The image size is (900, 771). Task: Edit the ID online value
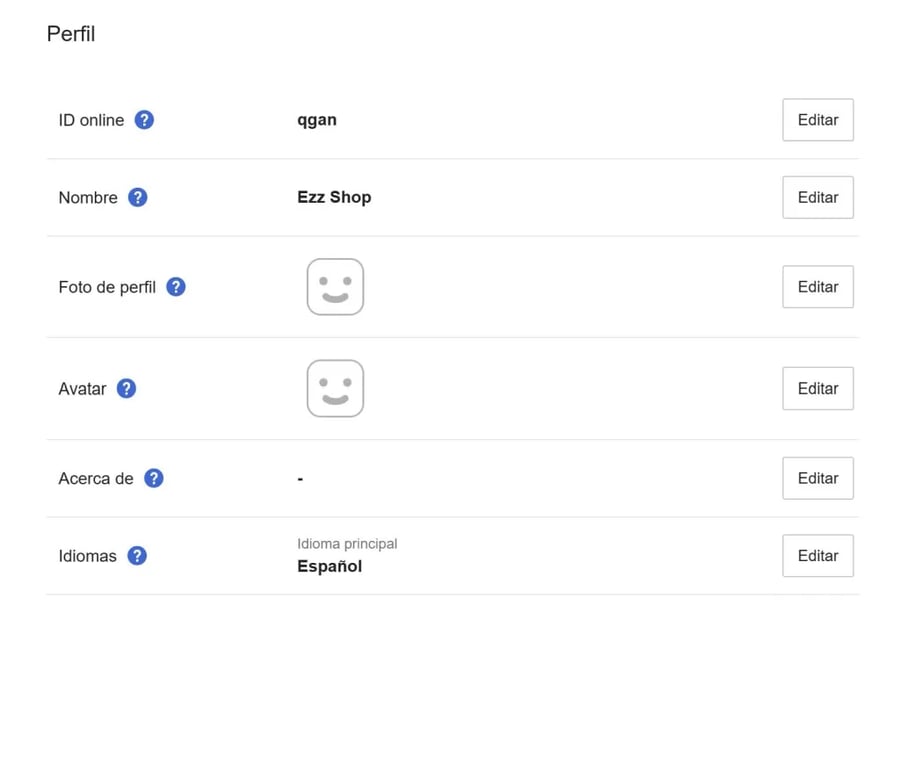[818, 120]
